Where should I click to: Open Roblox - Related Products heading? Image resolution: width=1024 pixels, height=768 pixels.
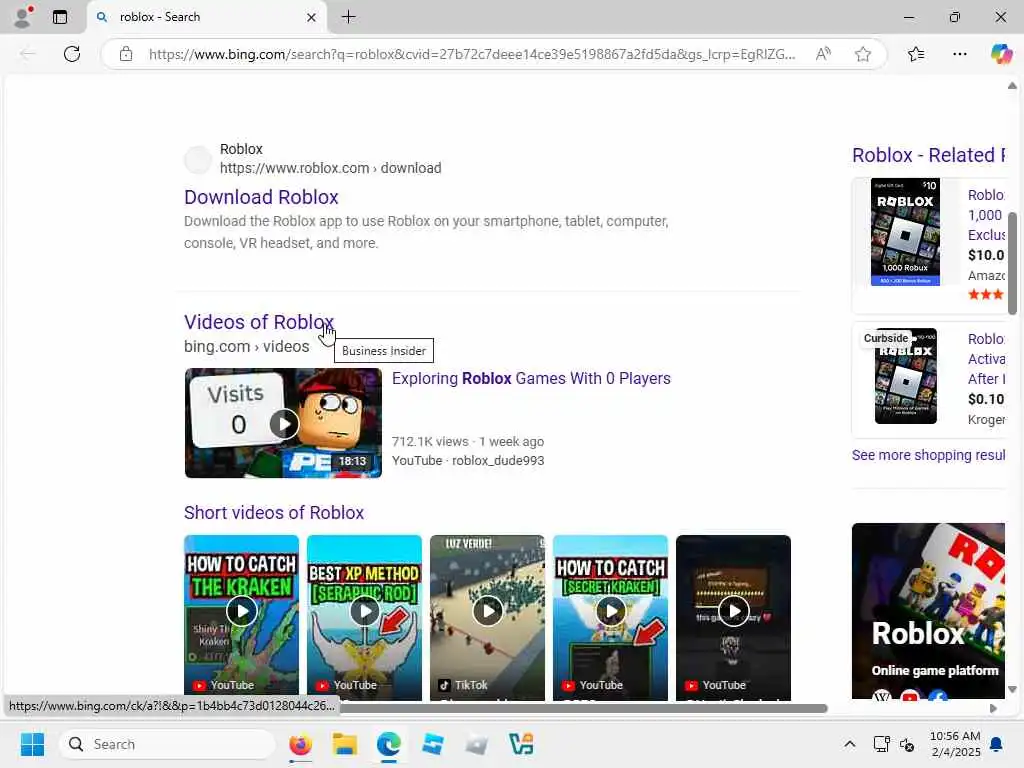(x=928, y=155)
